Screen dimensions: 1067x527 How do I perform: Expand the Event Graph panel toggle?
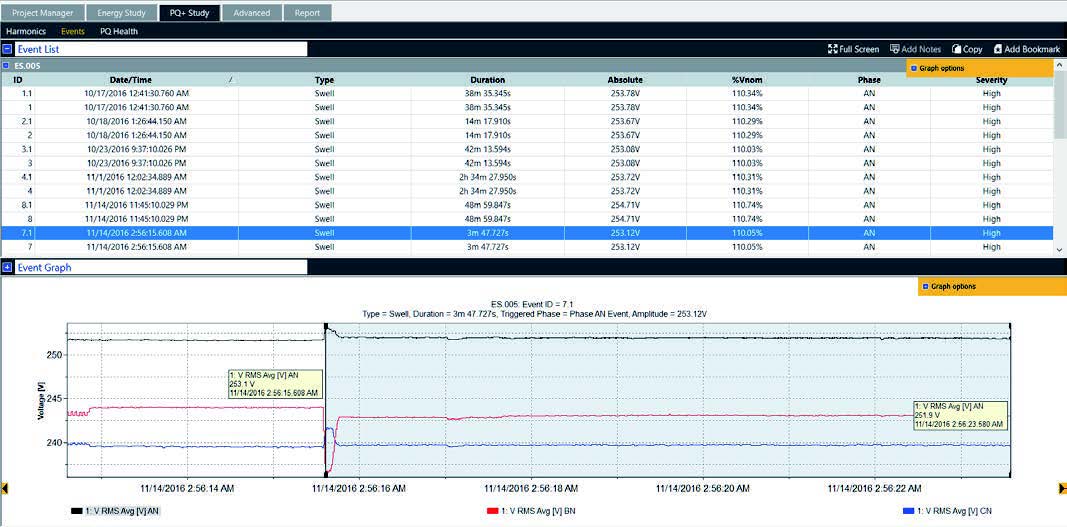[x=7, y=268]
